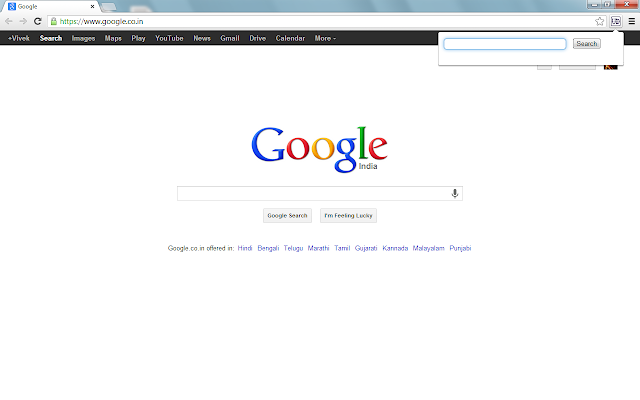Image resolution: width=640 pixels, height=400 pixels.
Task: Switch Google to Telugu
Action: [x=293, y=248]
